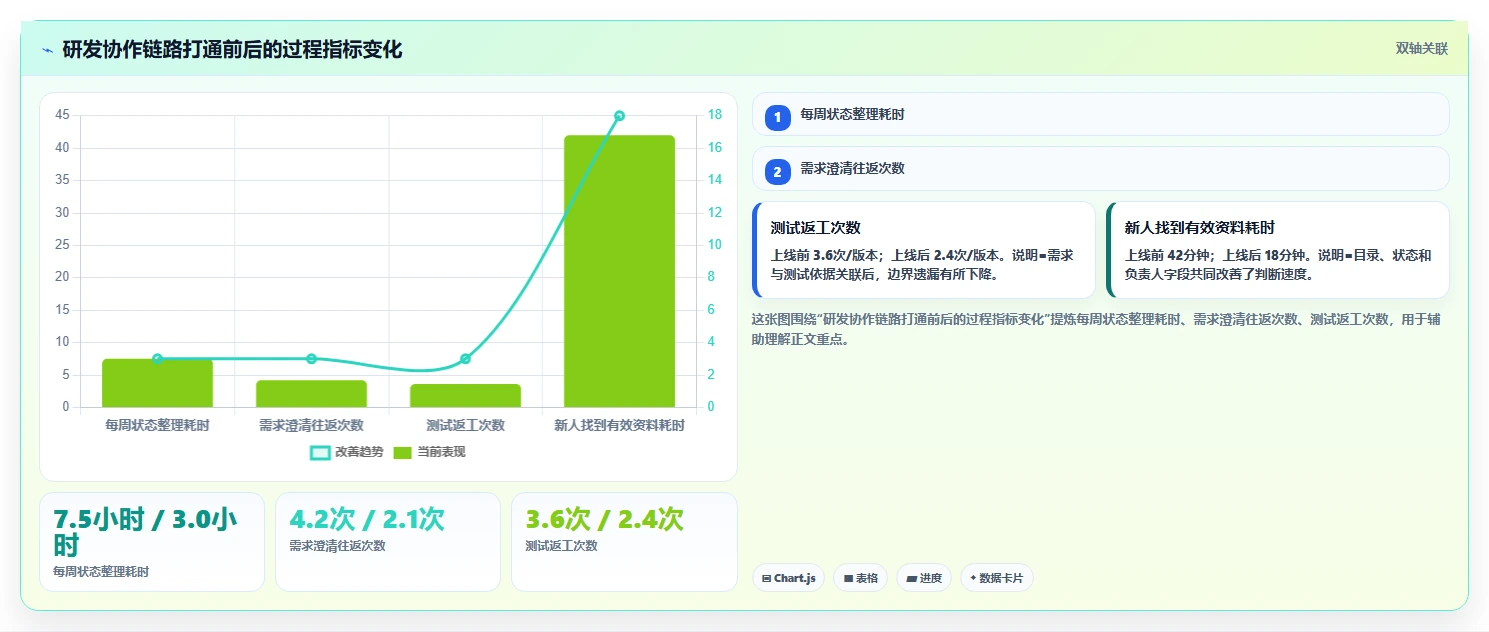This screenshot has width=1489, height=632.
Task: Click the 4.2次 / 2.1次 stat card
Action: point(388,542)
